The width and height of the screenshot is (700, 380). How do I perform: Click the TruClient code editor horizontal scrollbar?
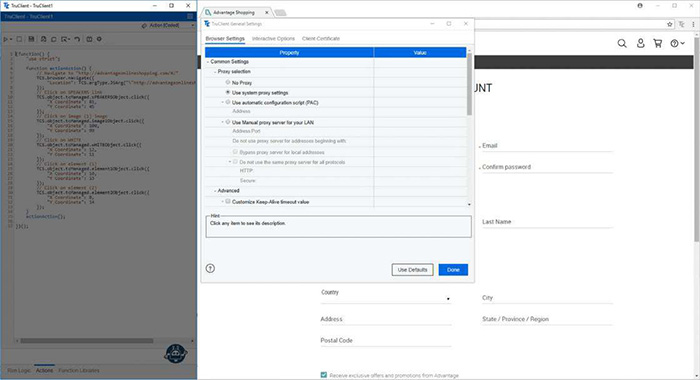pyautogui.click(x=87, y=341)
